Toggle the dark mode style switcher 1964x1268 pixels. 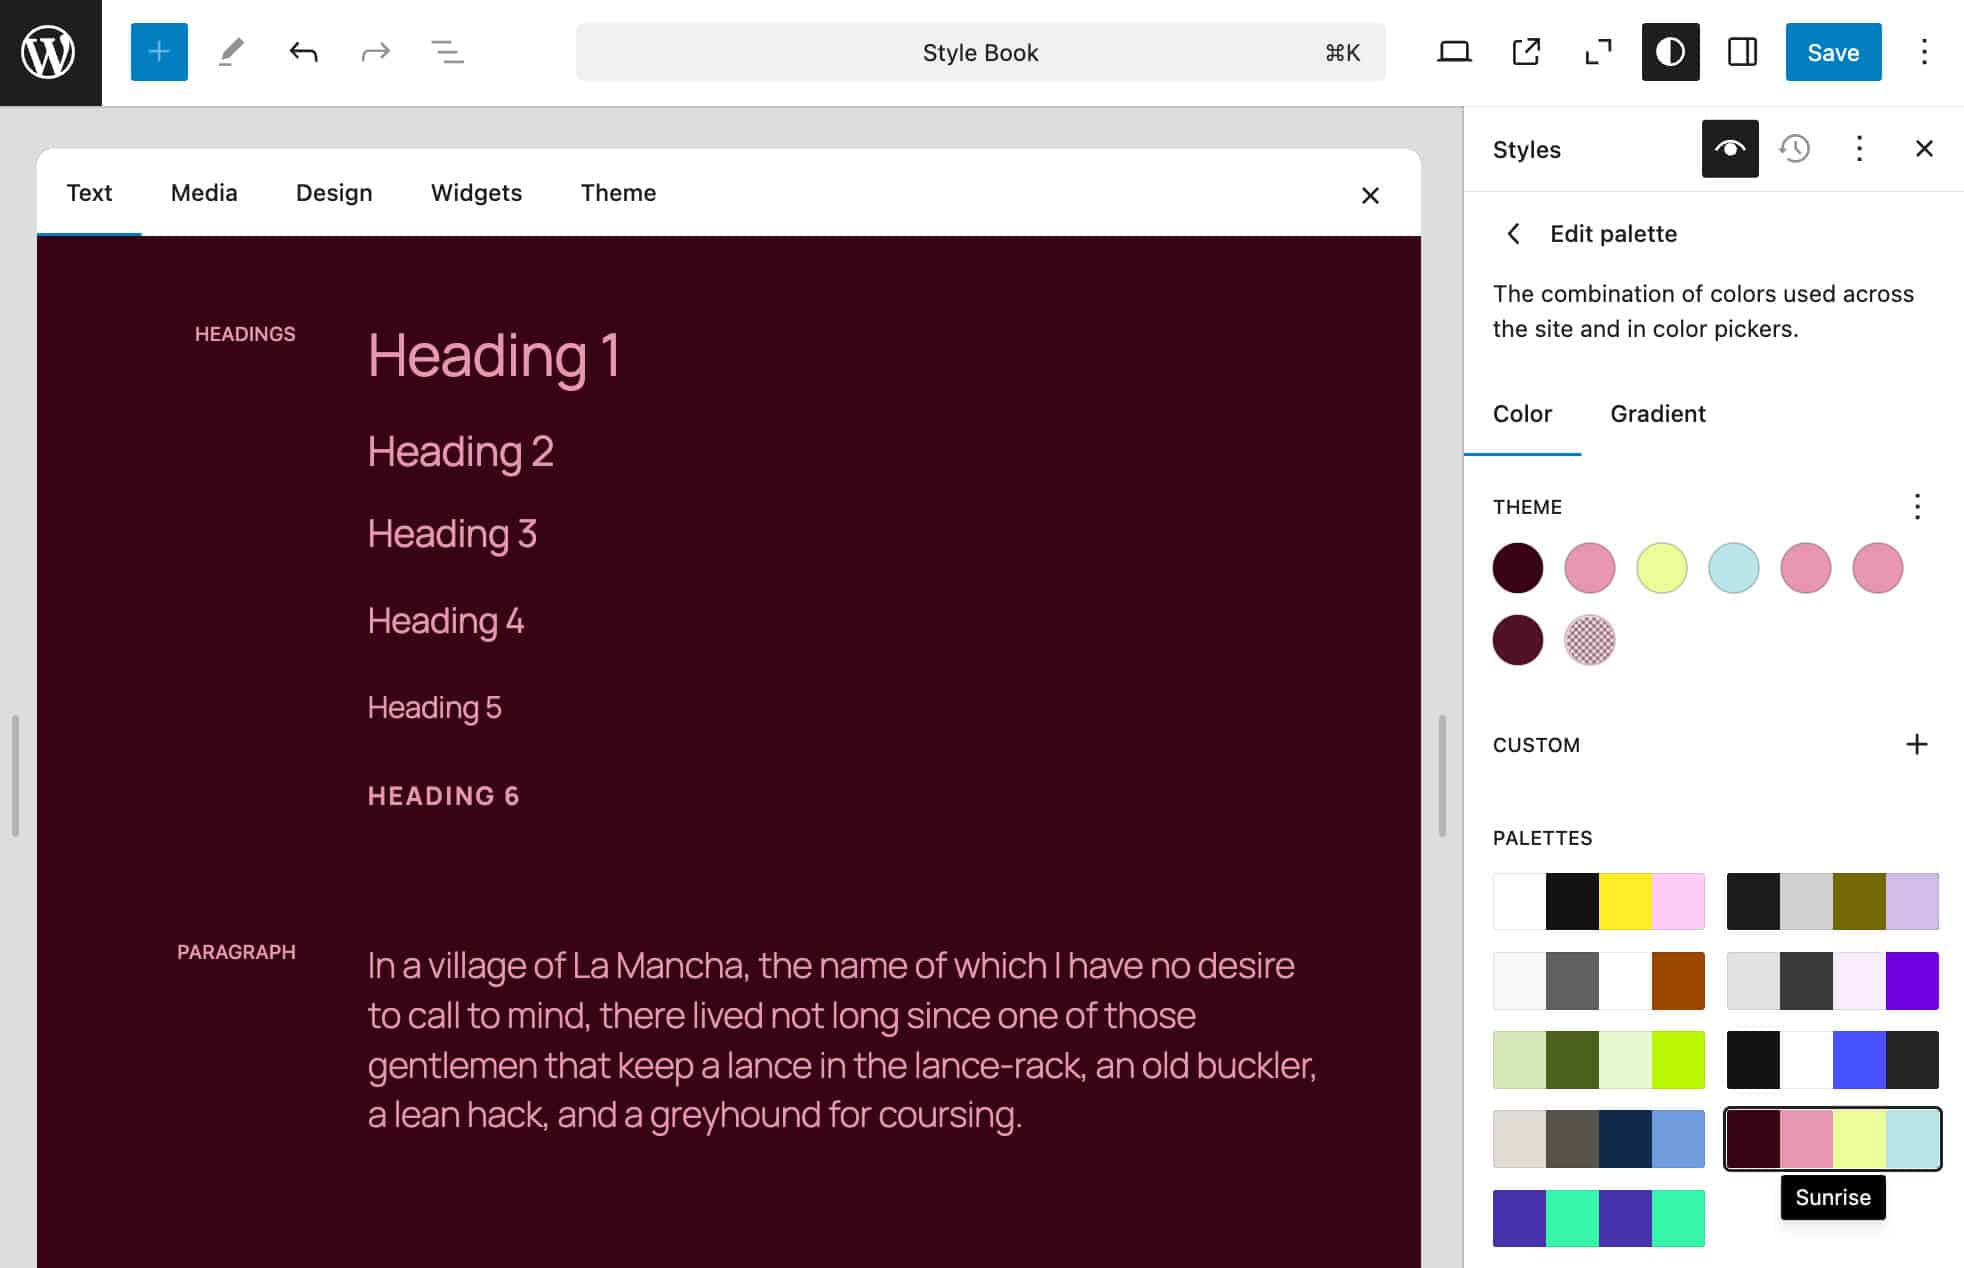pyautogui.click(x=1669, y=52)
